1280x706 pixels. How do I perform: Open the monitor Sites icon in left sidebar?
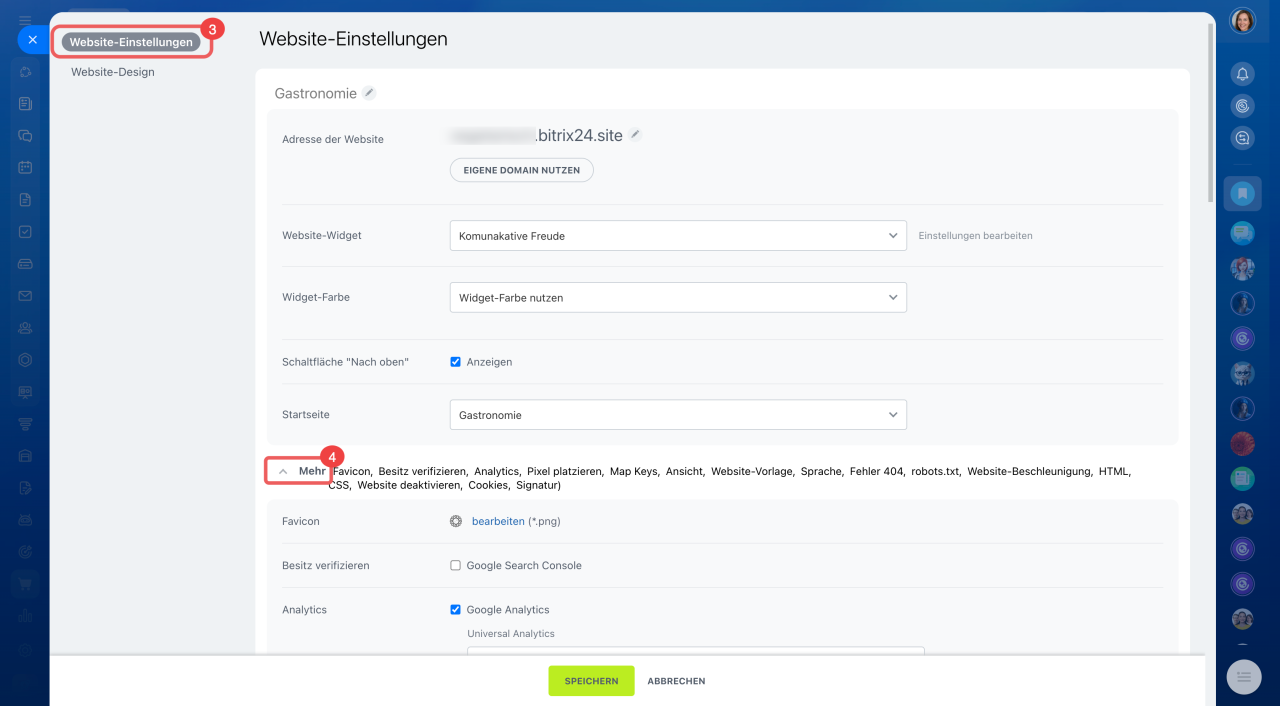point(25,391)
